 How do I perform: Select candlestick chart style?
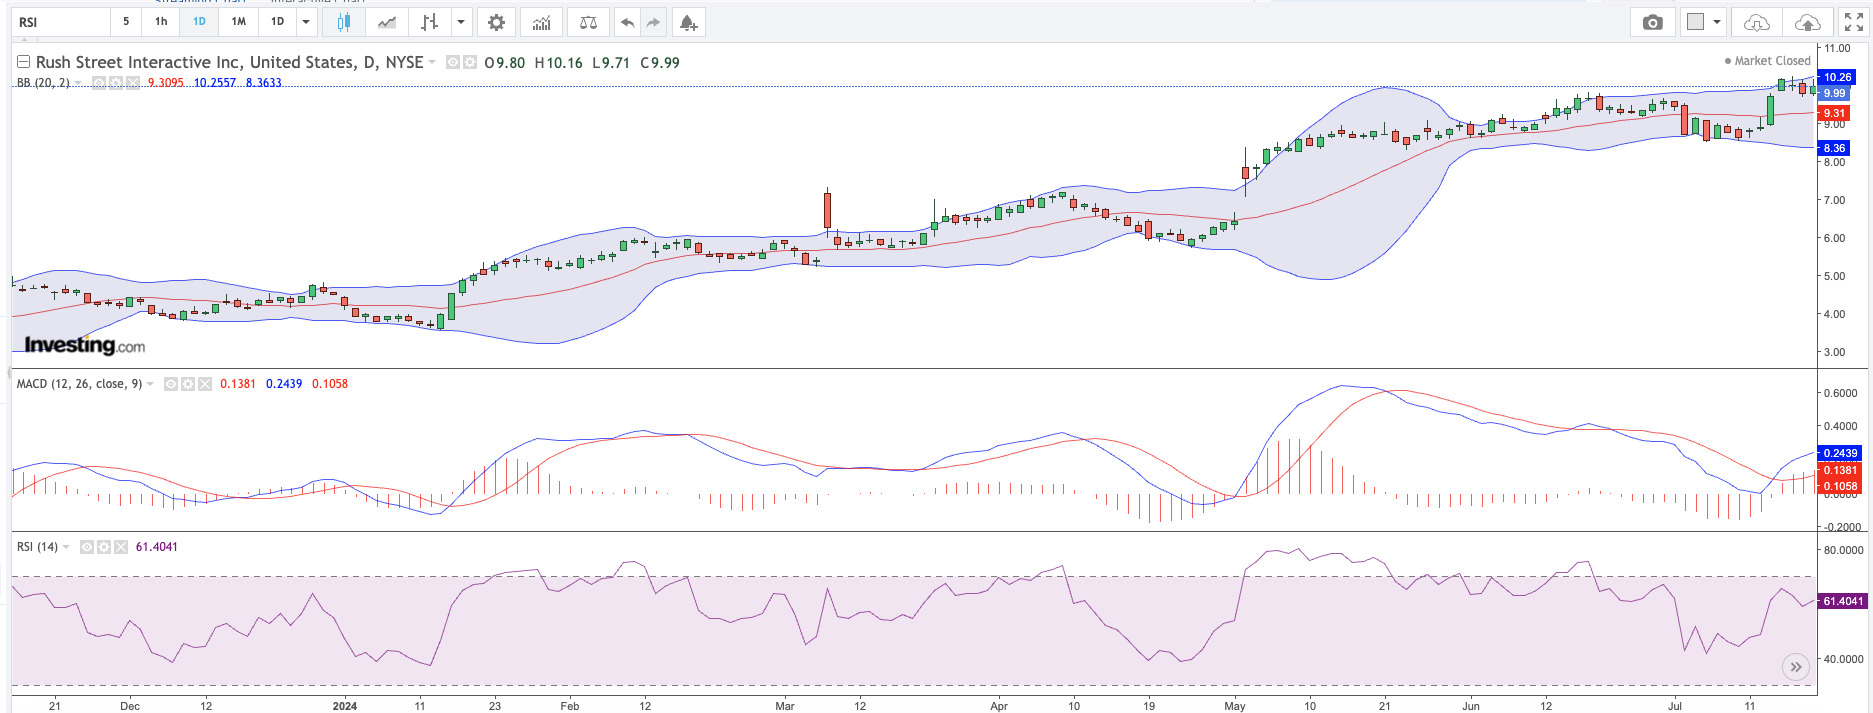(x=344, y=22)
